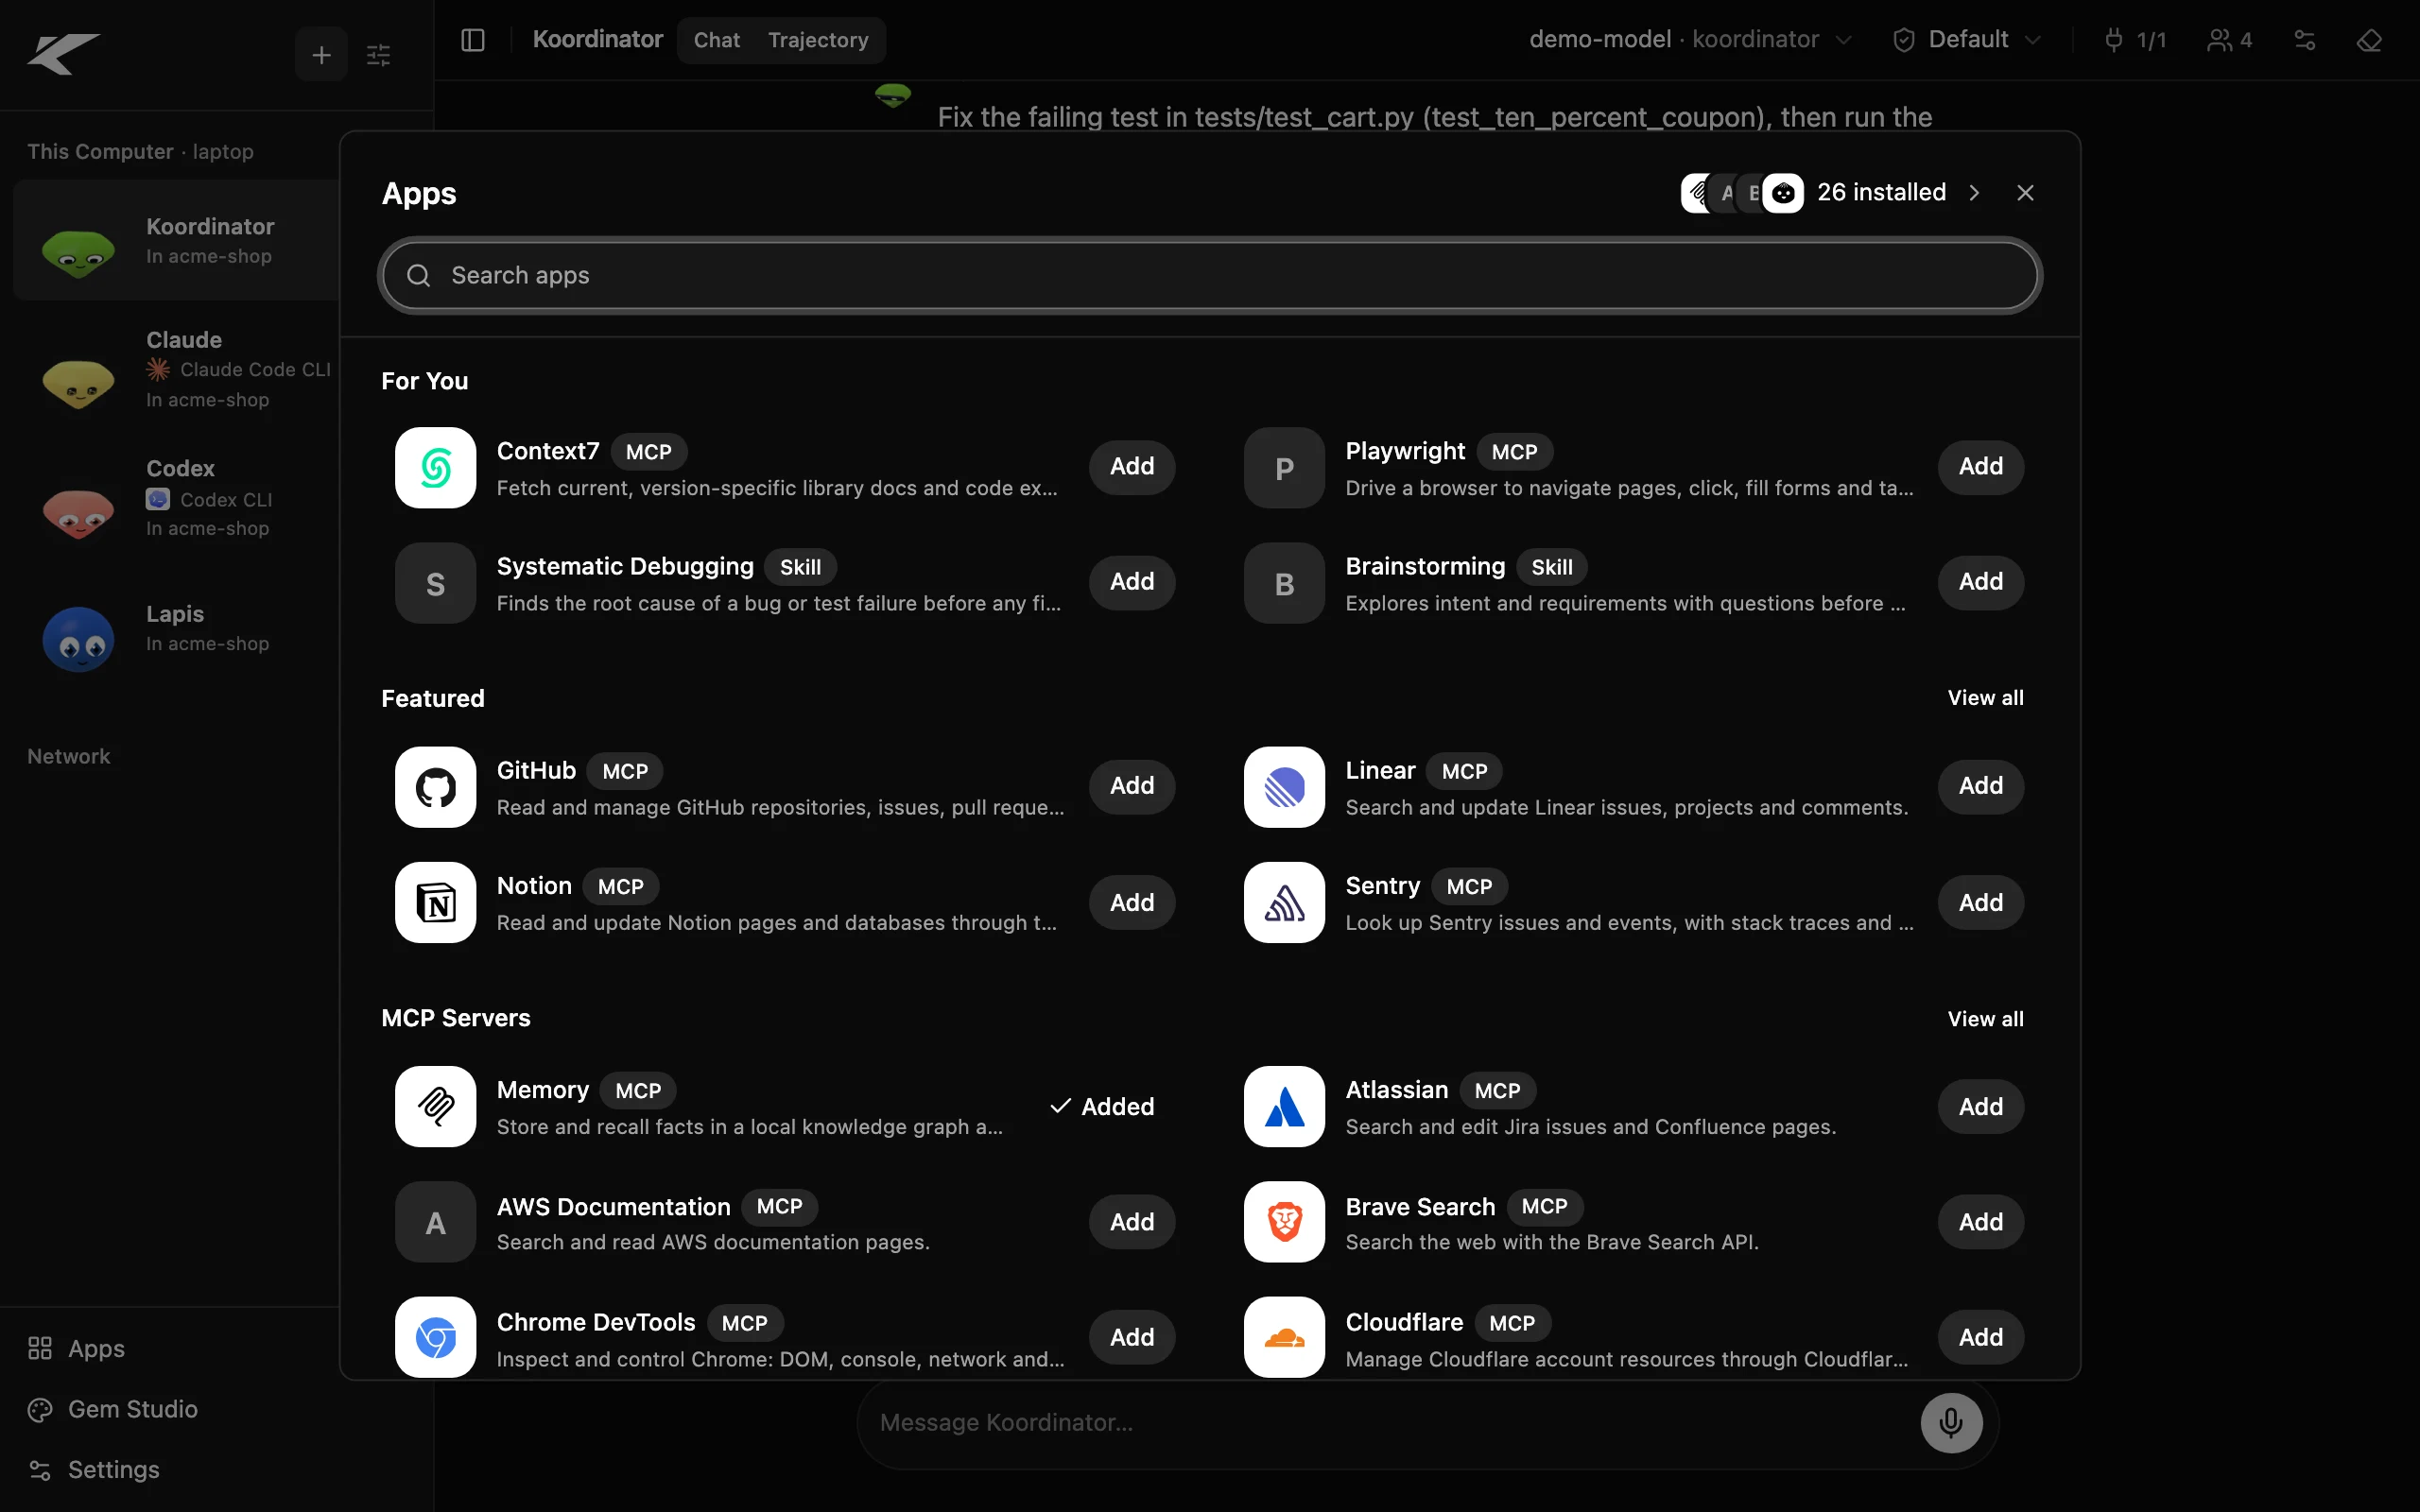Click the Search apps field
This screenshot has width=2420, height=1512.
pyautogui.click(x=1210, y=275)
